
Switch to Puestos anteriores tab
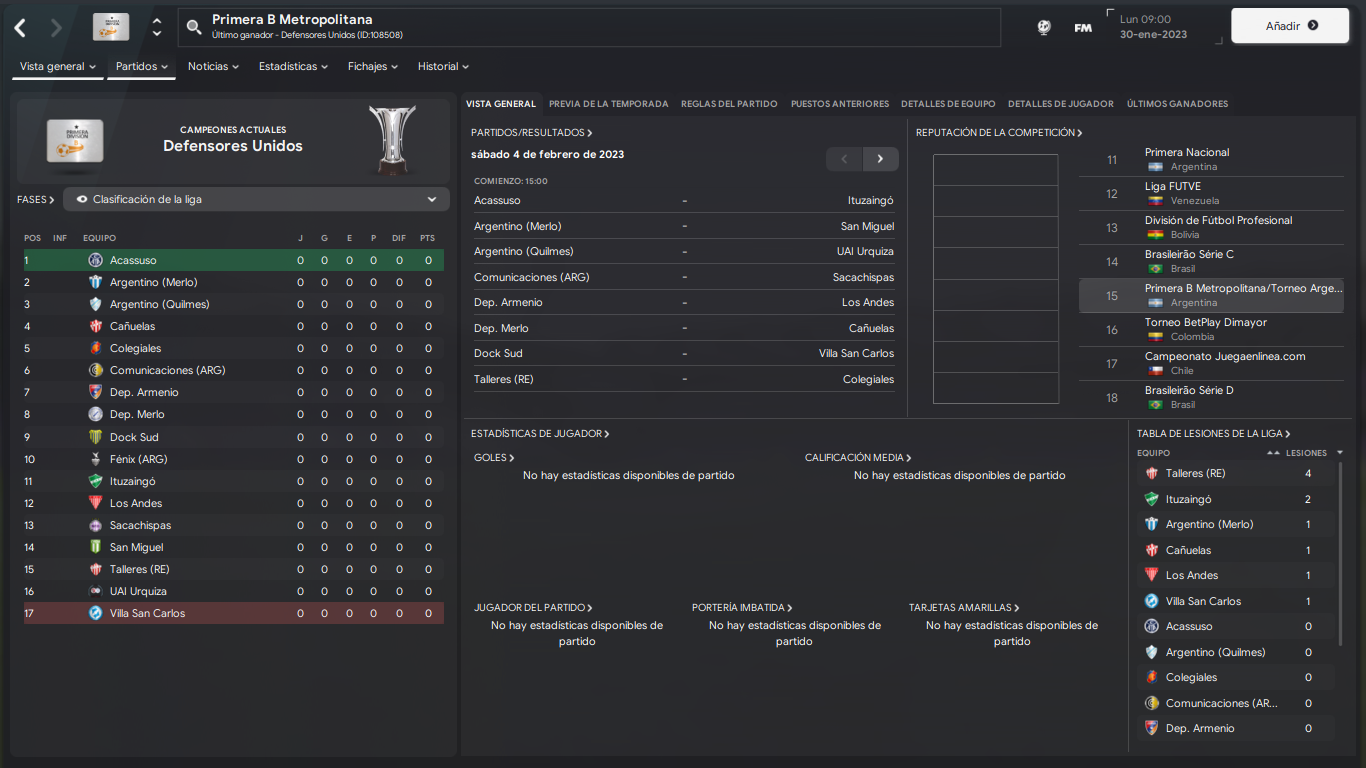[839, 104]
